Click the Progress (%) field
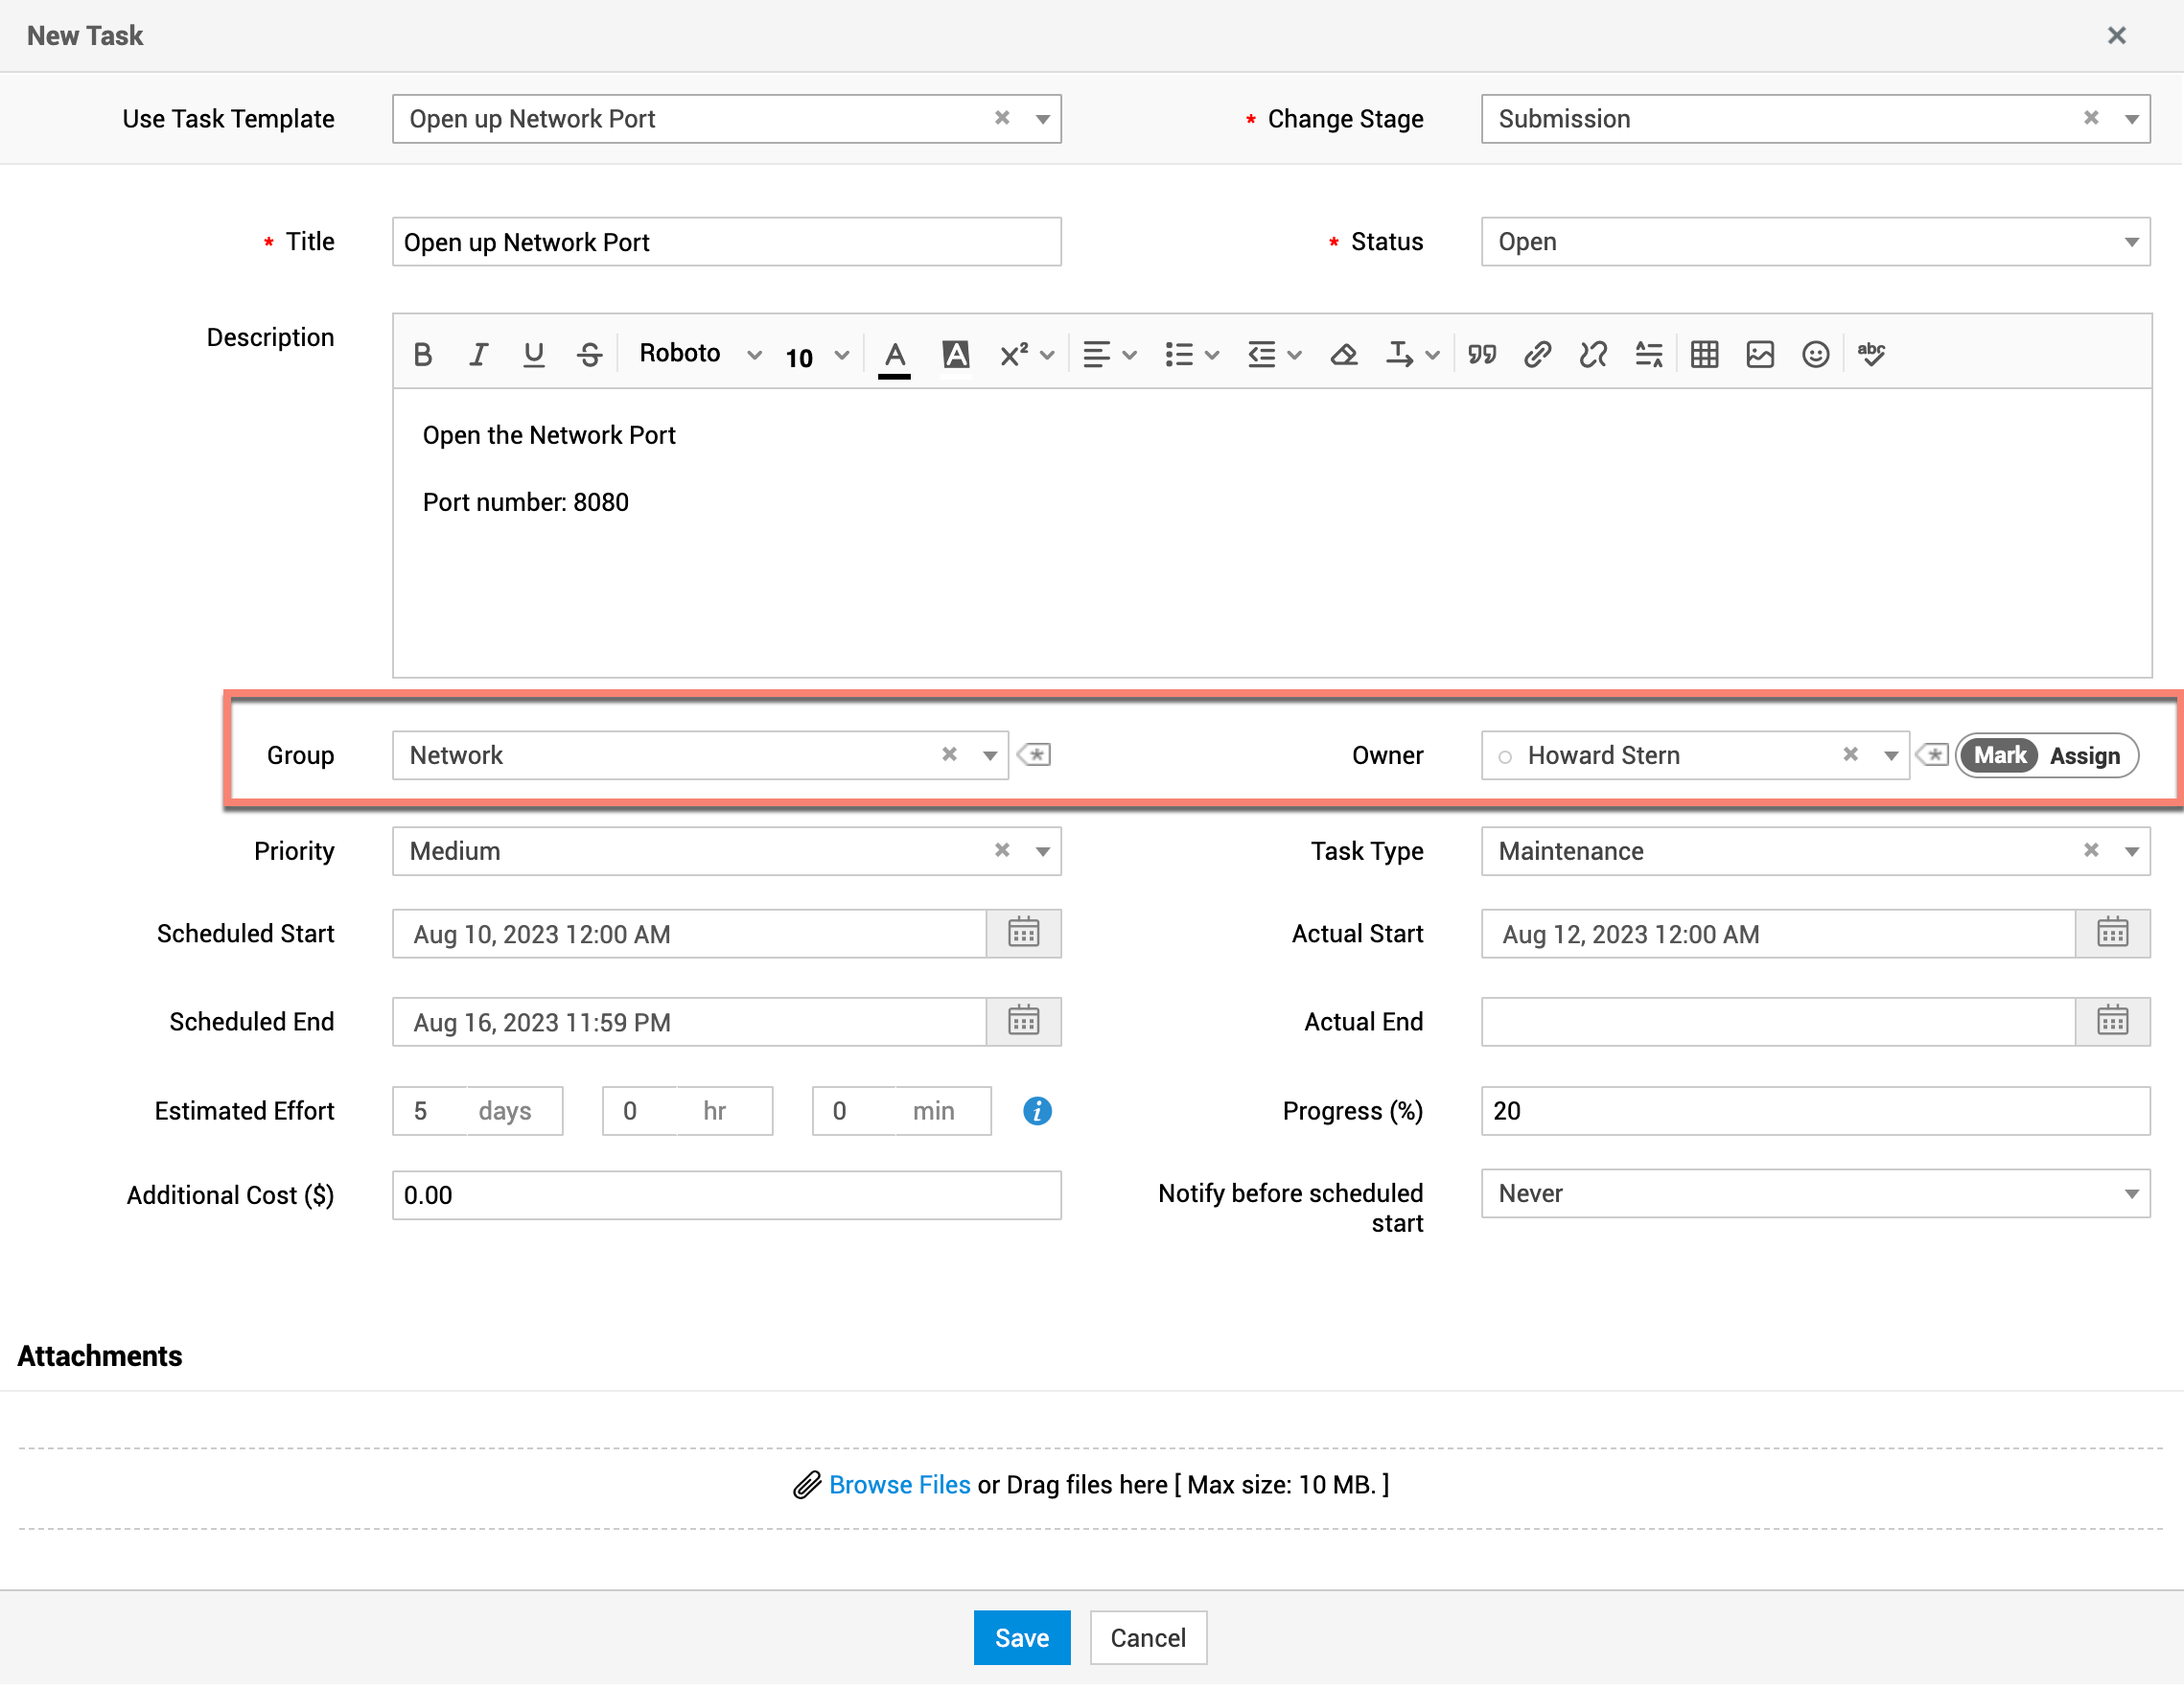 click(x=1815, y=1111)
